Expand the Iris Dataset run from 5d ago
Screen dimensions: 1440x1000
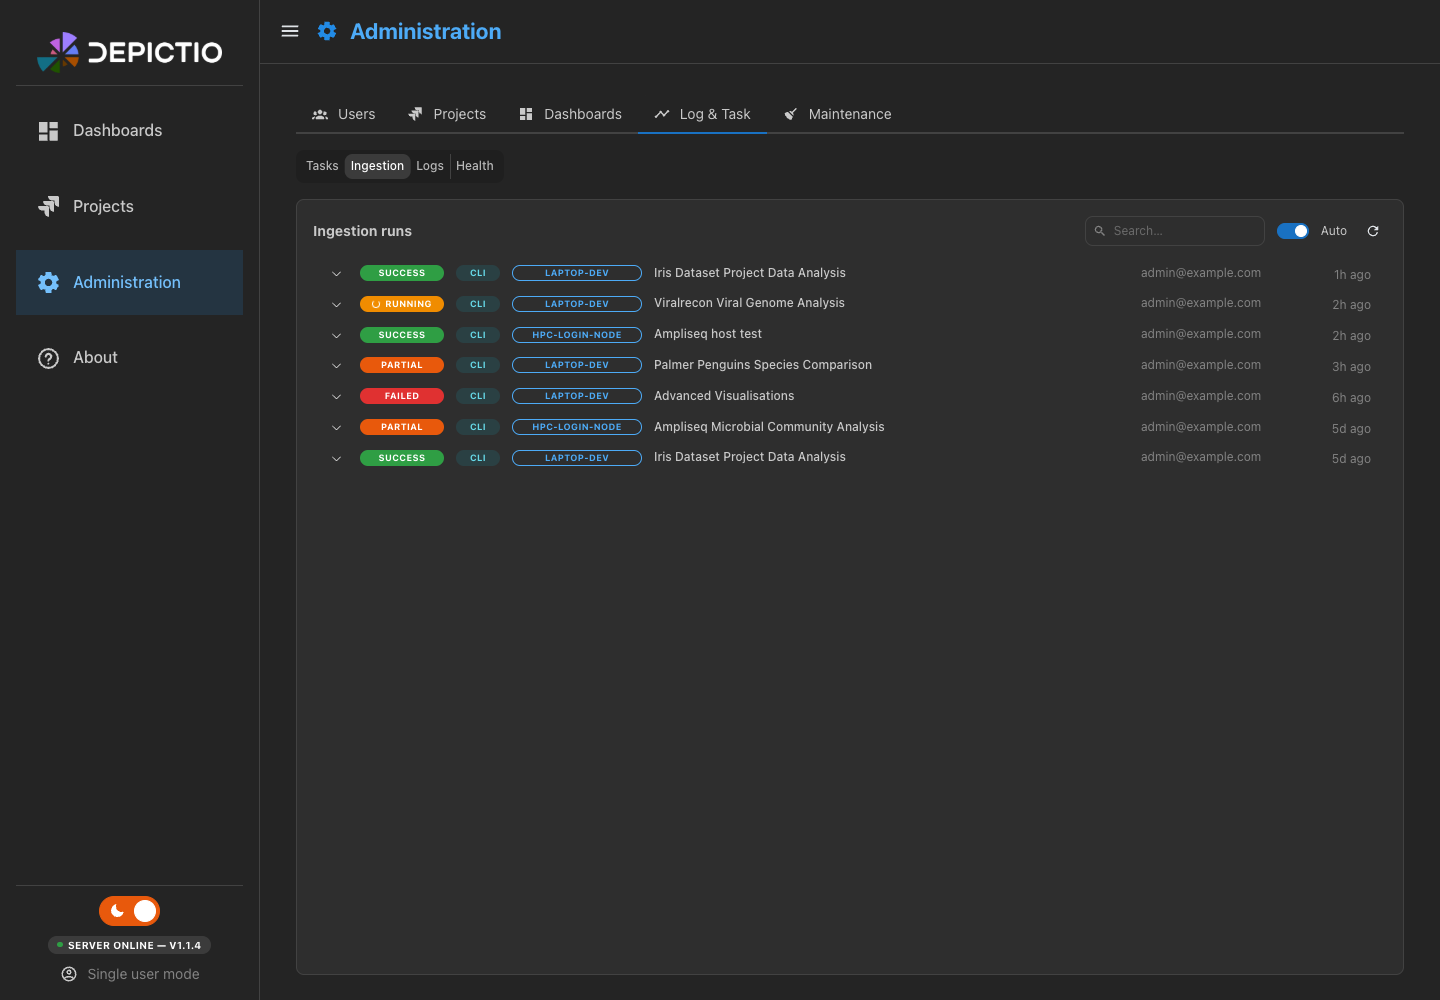(337, 459)
